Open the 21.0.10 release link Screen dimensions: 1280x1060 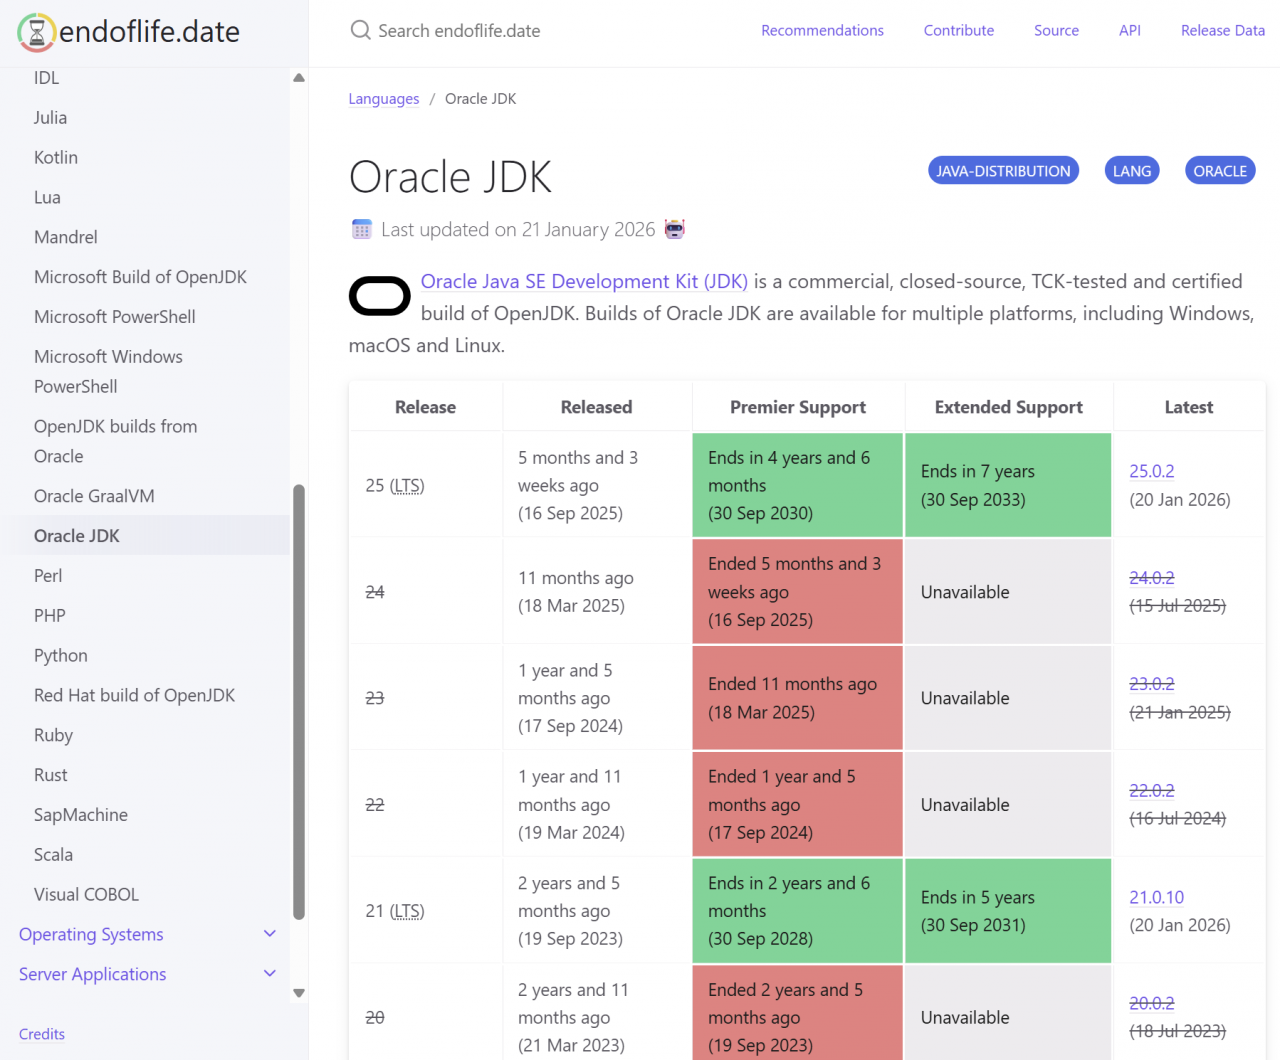pyautogui.click(x=1156, y=897)
